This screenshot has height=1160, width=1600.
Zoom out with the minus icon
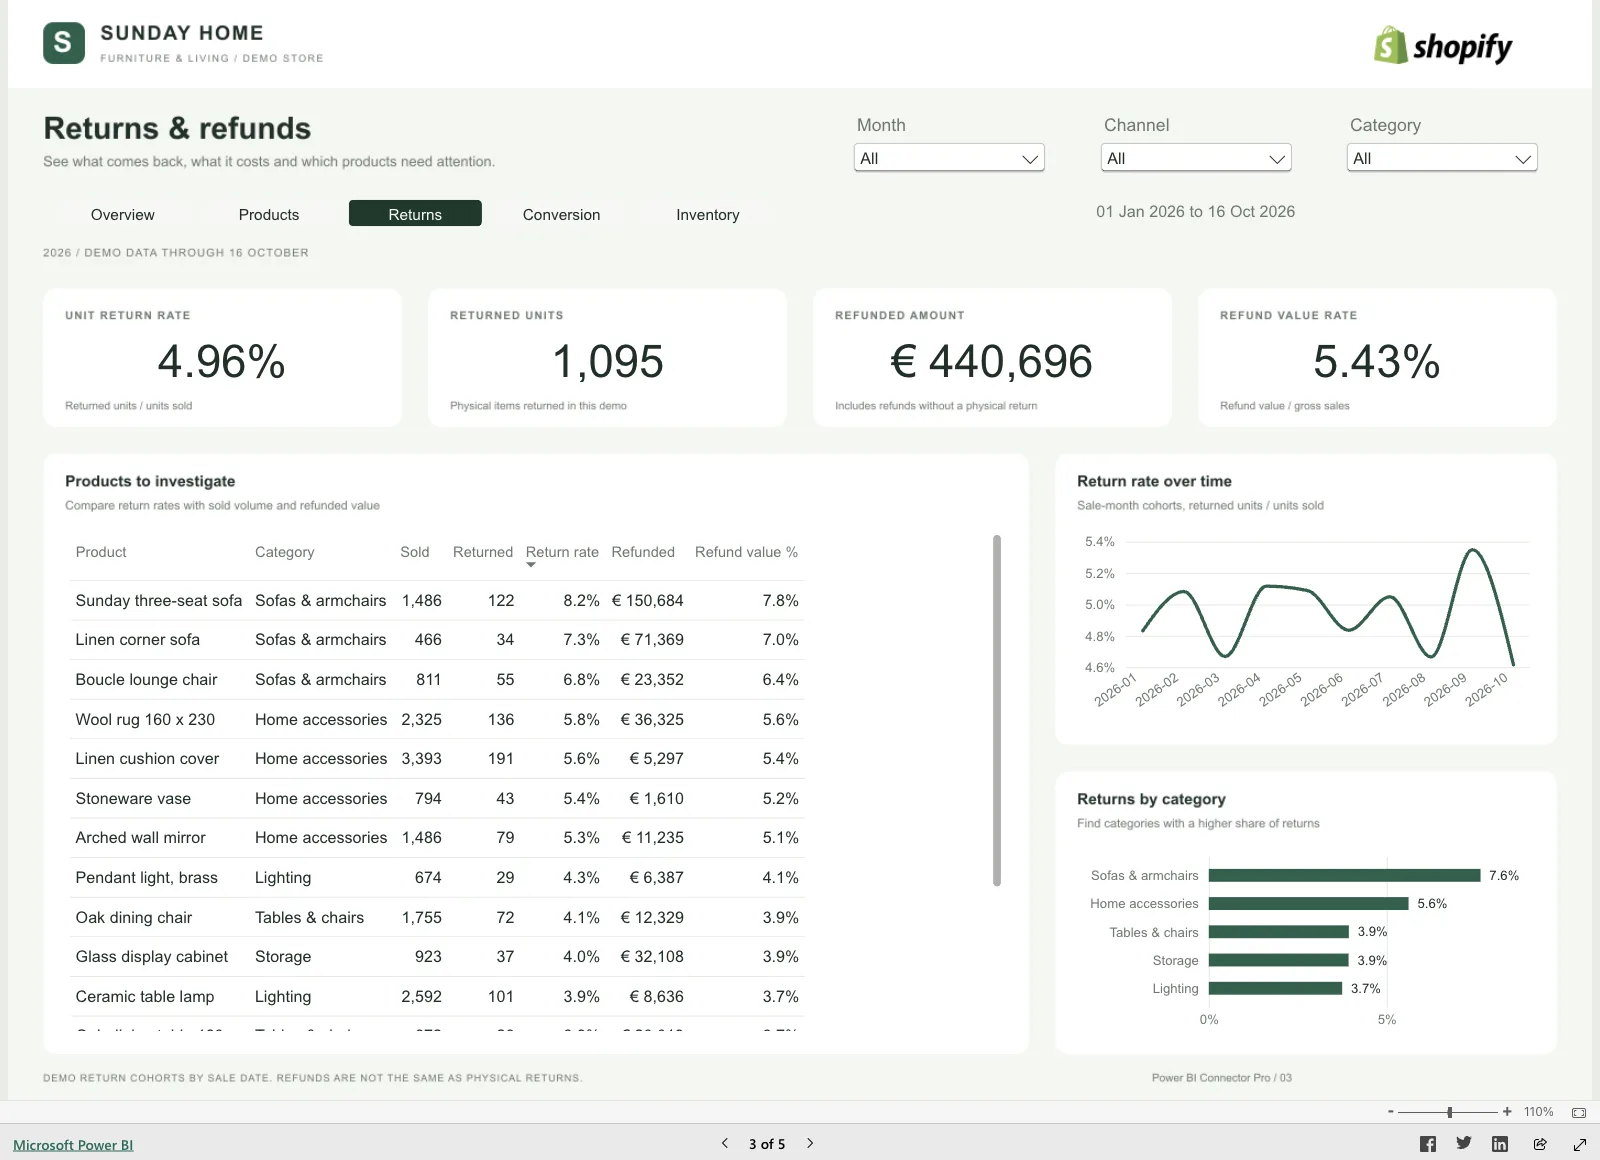[x=1390, y=1112]
